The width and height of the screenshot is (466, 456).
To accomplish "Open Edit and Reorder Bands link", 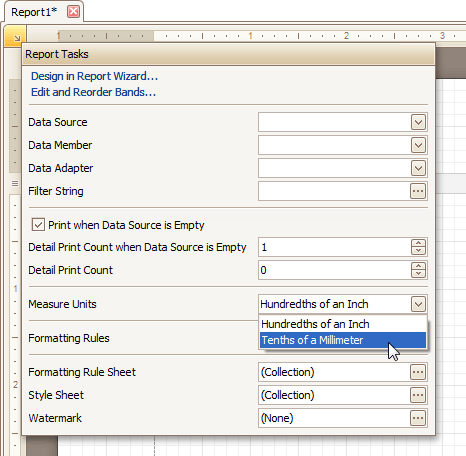I will pos(93,92).
